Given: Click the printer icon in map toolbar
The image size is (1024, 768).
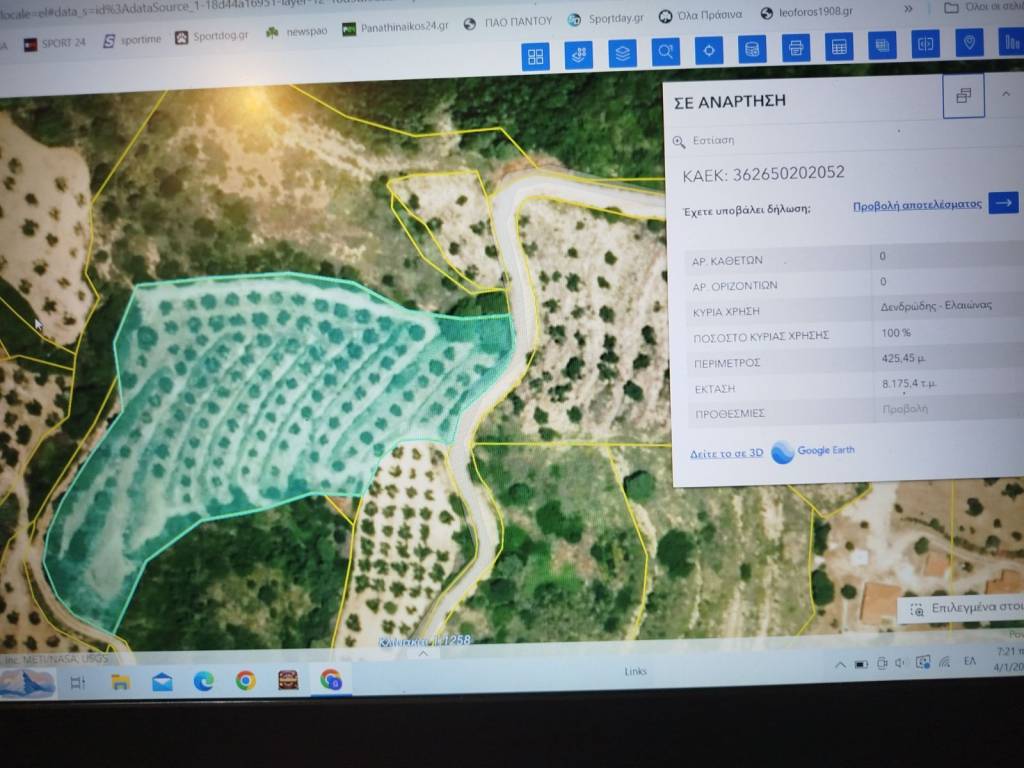Looking at the screenshot, I should pos(796,48).
